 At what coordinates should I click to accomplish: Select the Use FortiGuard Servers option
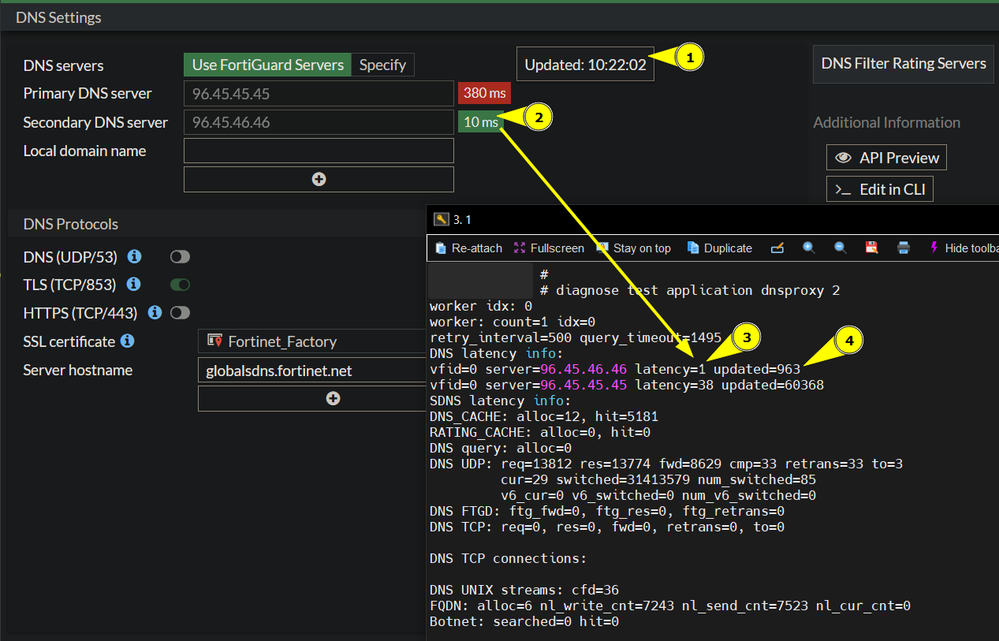coord(267,65)
